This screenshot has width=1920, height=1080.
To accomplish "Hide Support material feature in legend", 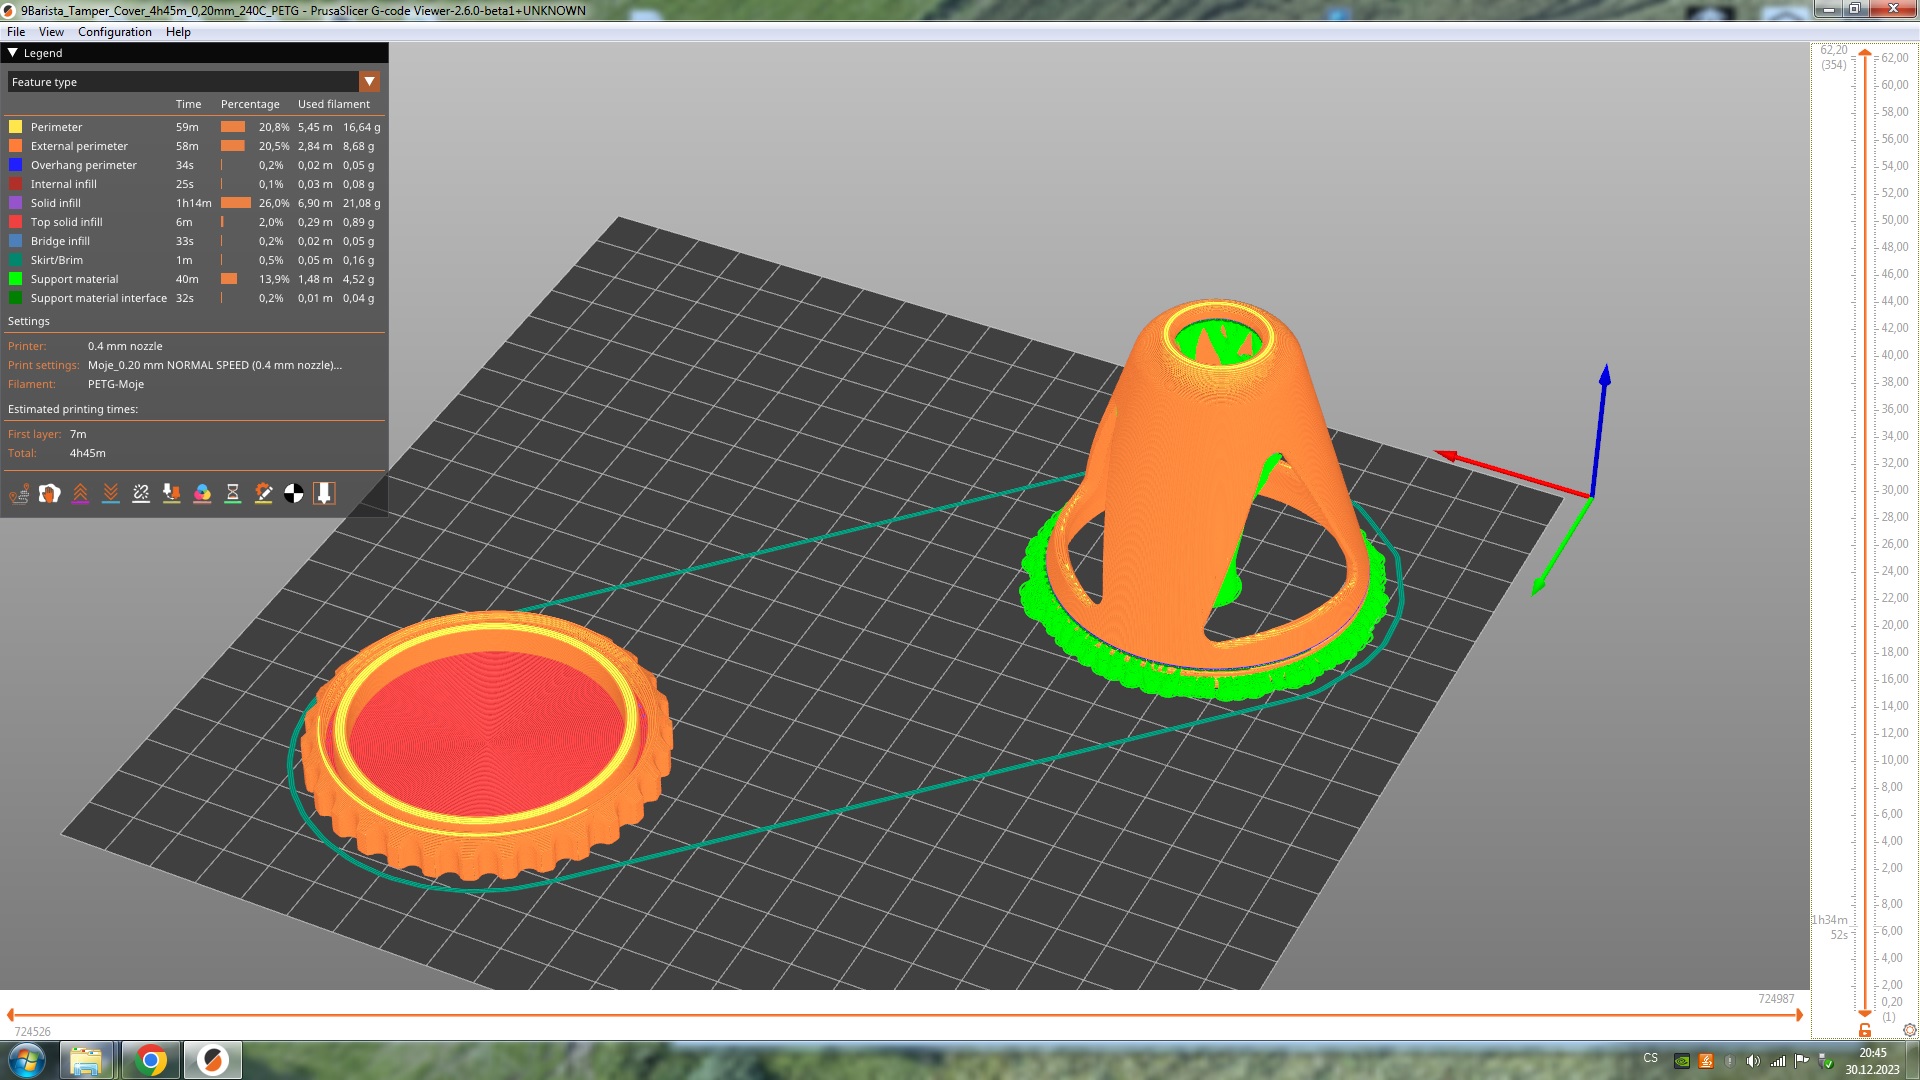I will click(74, 279).
